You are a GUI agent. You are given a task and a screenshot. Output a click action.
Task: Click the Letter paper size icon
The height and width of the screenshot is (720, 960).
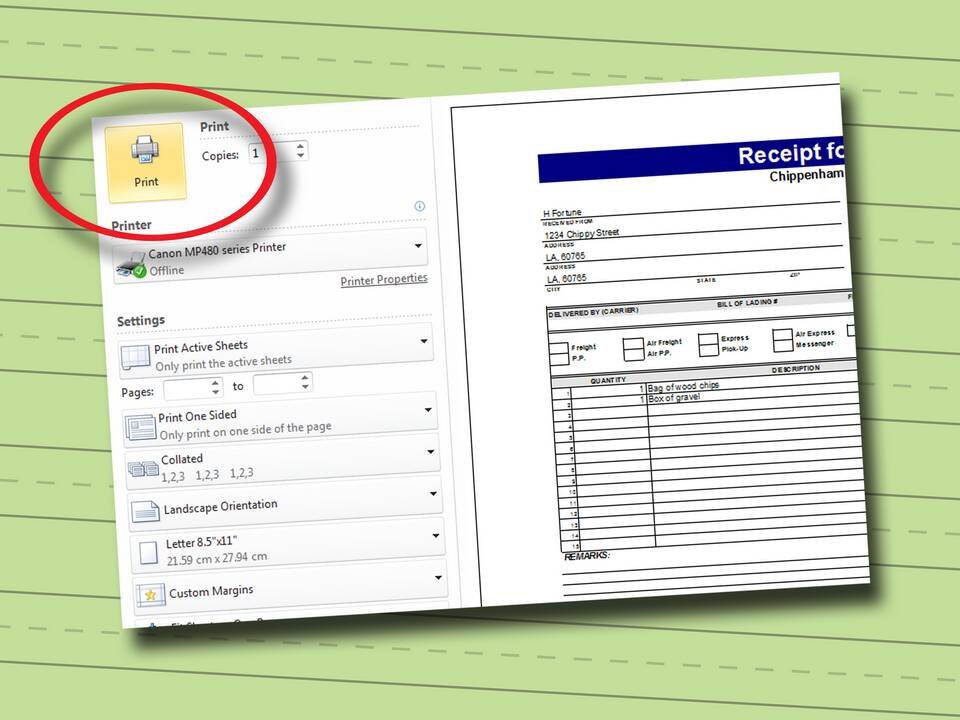148,553
